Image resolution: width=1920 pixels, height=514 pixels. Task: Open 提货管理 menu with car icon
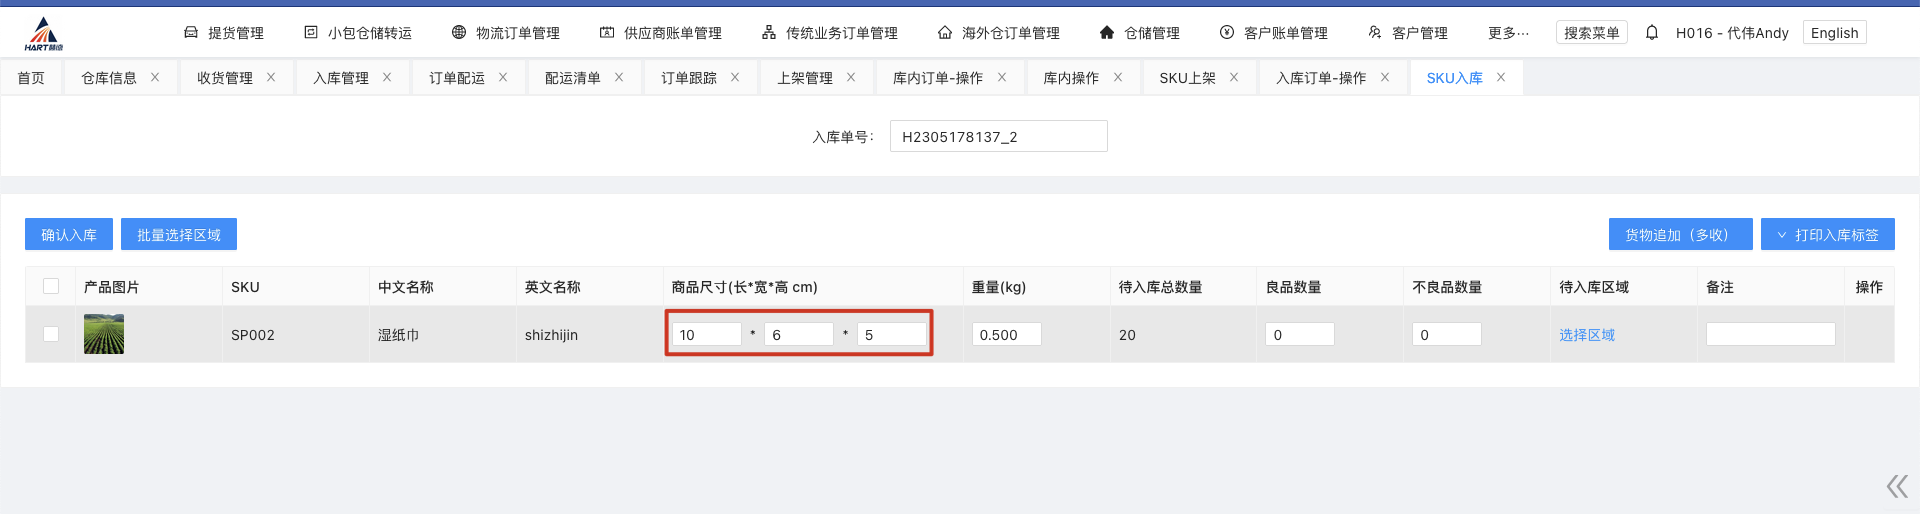click(x=224, y=33)
